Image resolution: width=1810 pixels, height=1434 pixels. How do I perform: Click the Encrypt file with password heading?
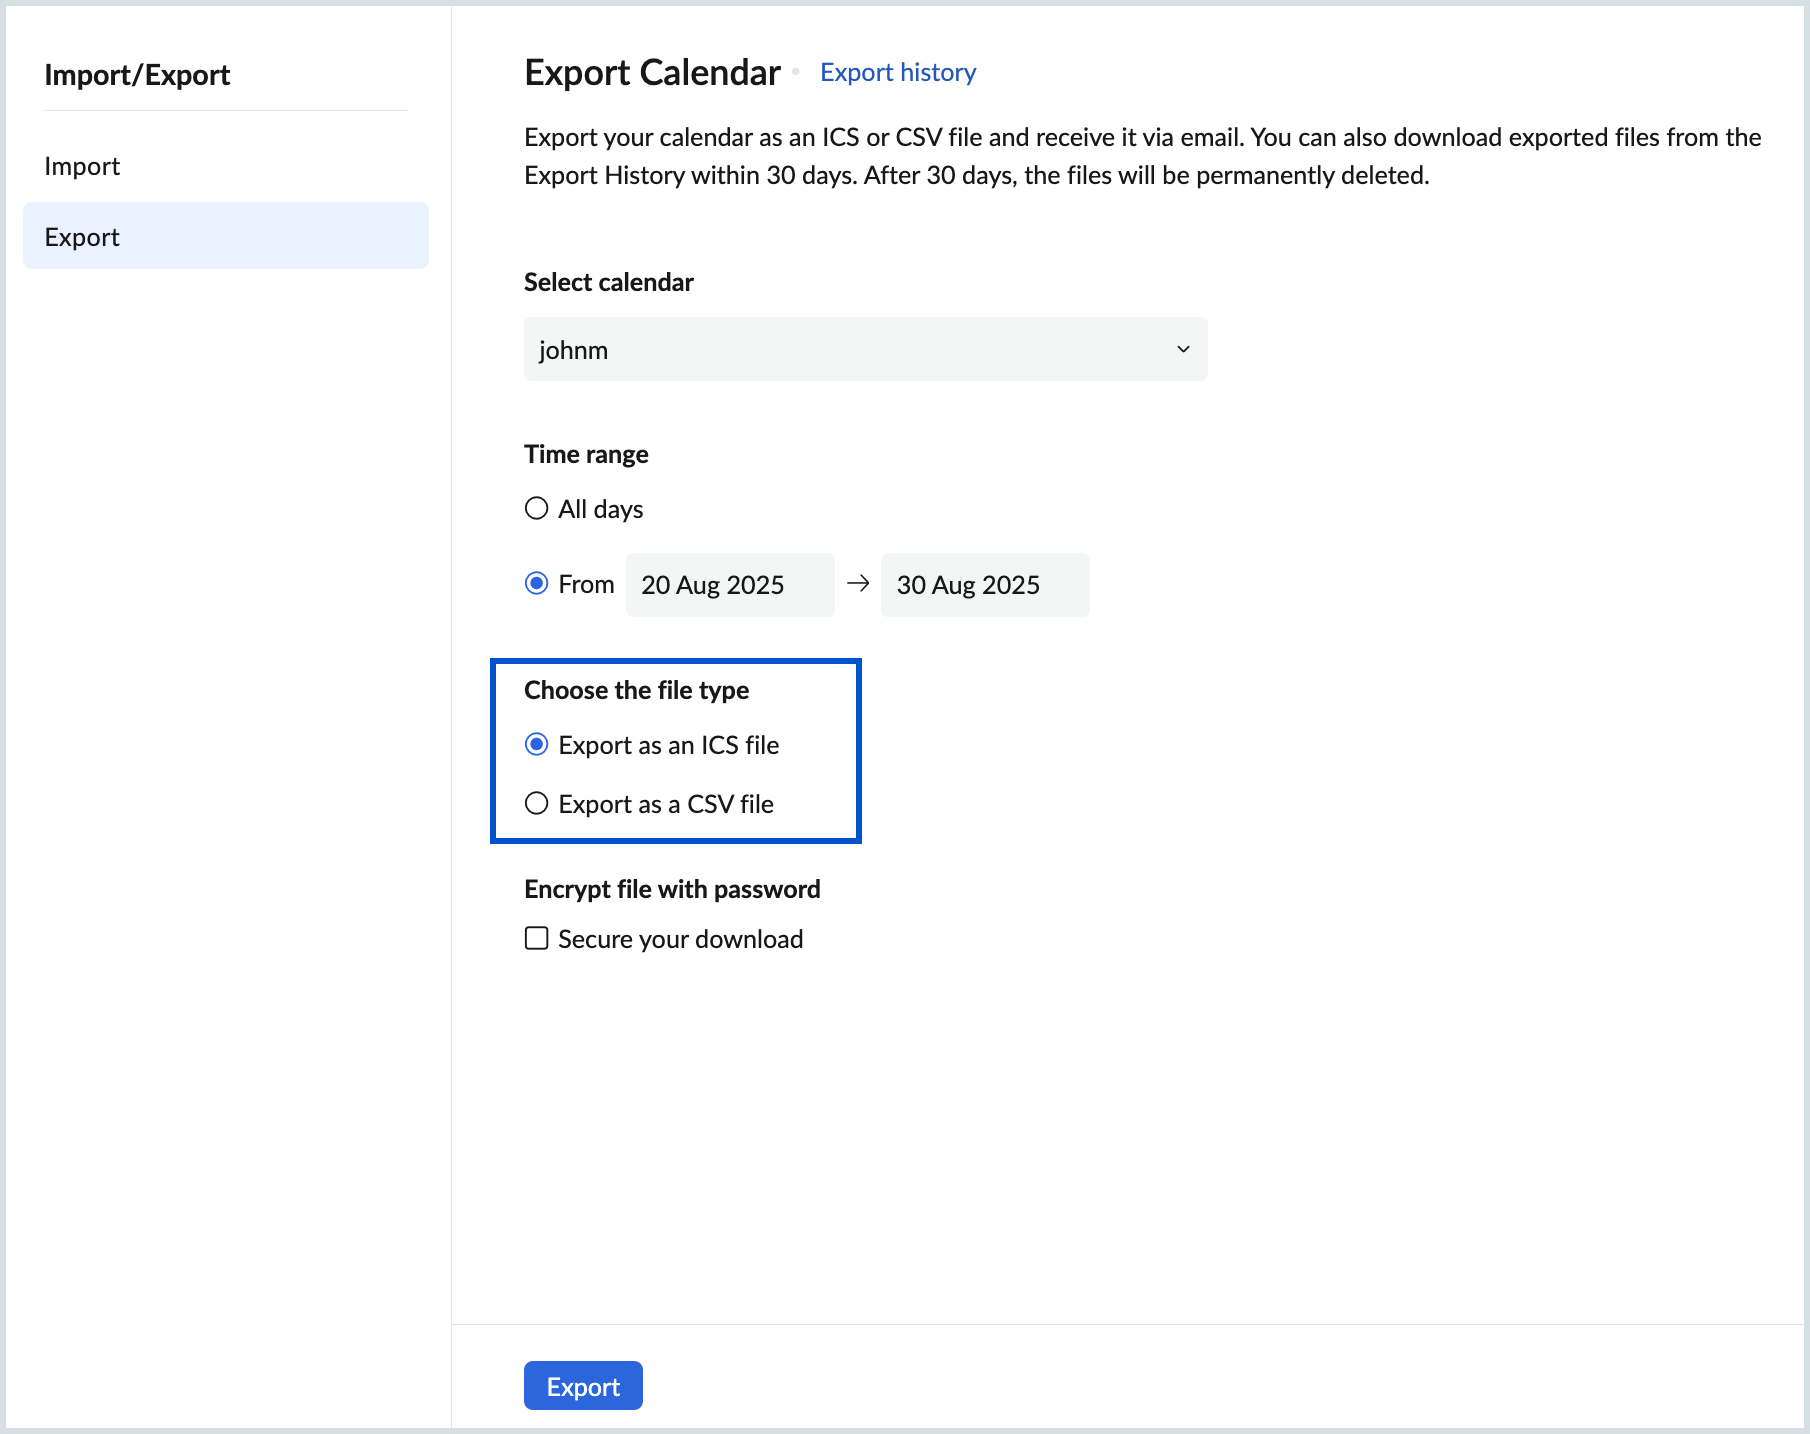click(672, 890)
